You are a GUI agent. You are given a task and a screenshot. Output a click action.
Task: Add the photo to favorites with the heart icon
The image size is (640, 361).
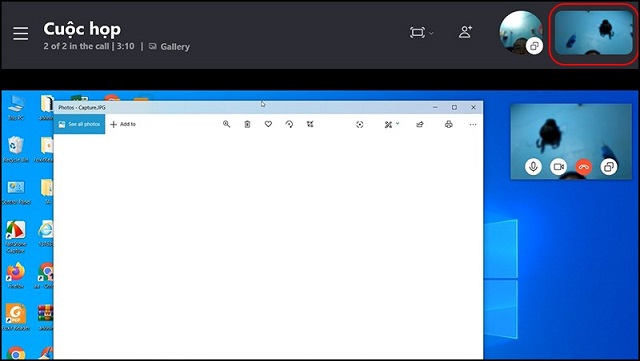coord(268,124)
